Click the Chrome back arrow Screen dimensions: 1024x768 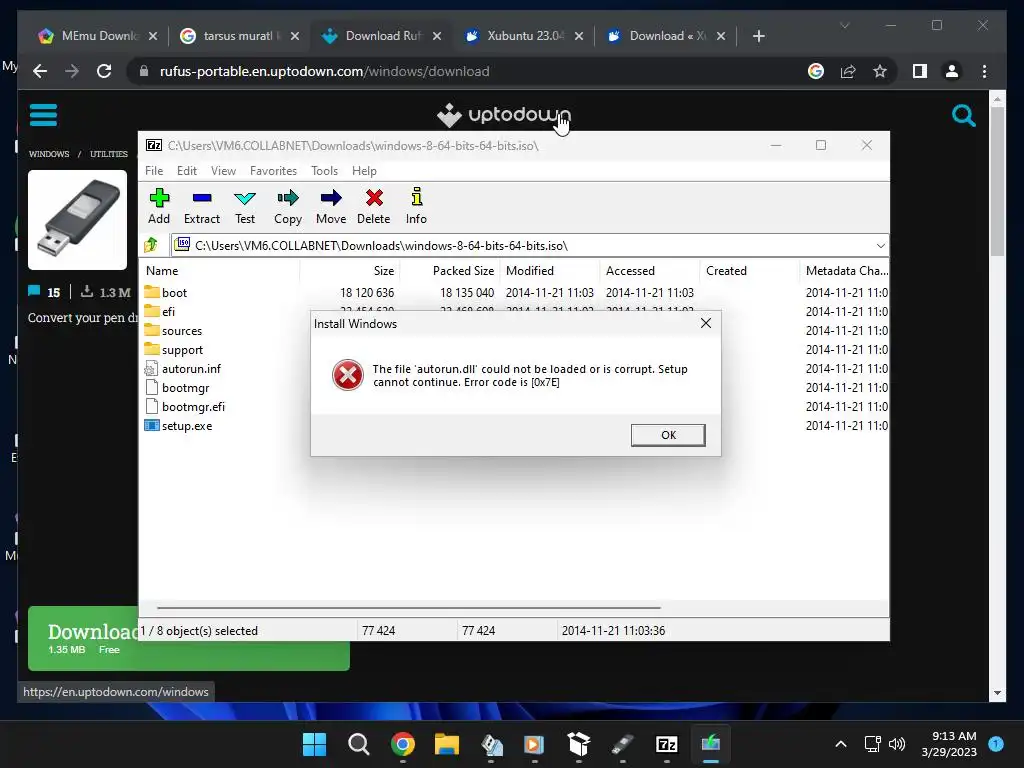[x=40, y=71]
